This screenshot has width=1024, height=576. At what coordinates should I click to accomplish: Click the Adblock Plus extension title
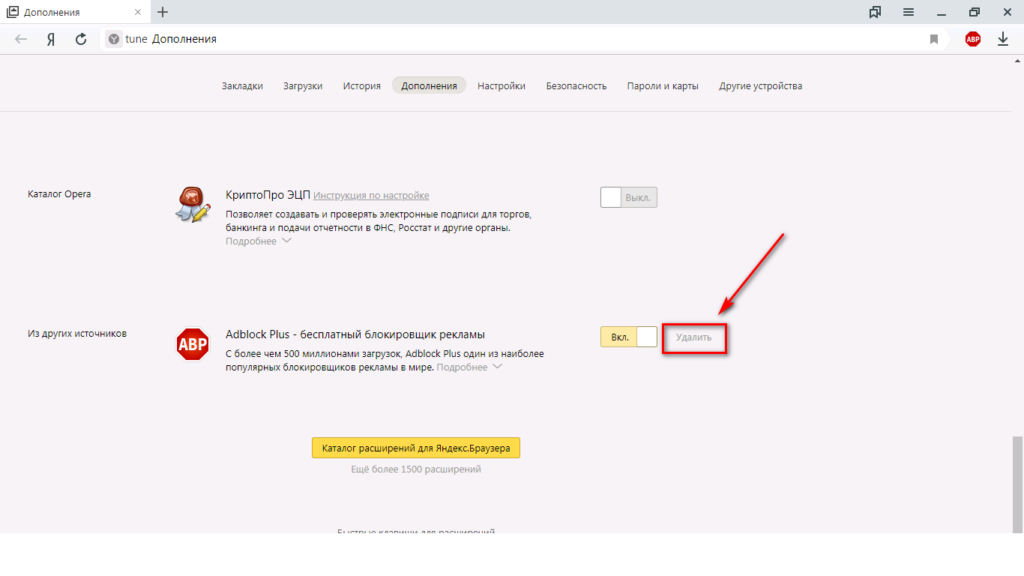pos(355,334)
